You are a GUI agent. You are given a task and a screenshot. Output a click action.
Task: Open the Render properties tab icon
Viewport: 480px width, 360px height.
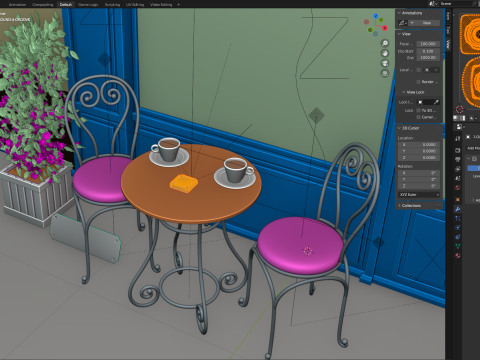point(458,150)
